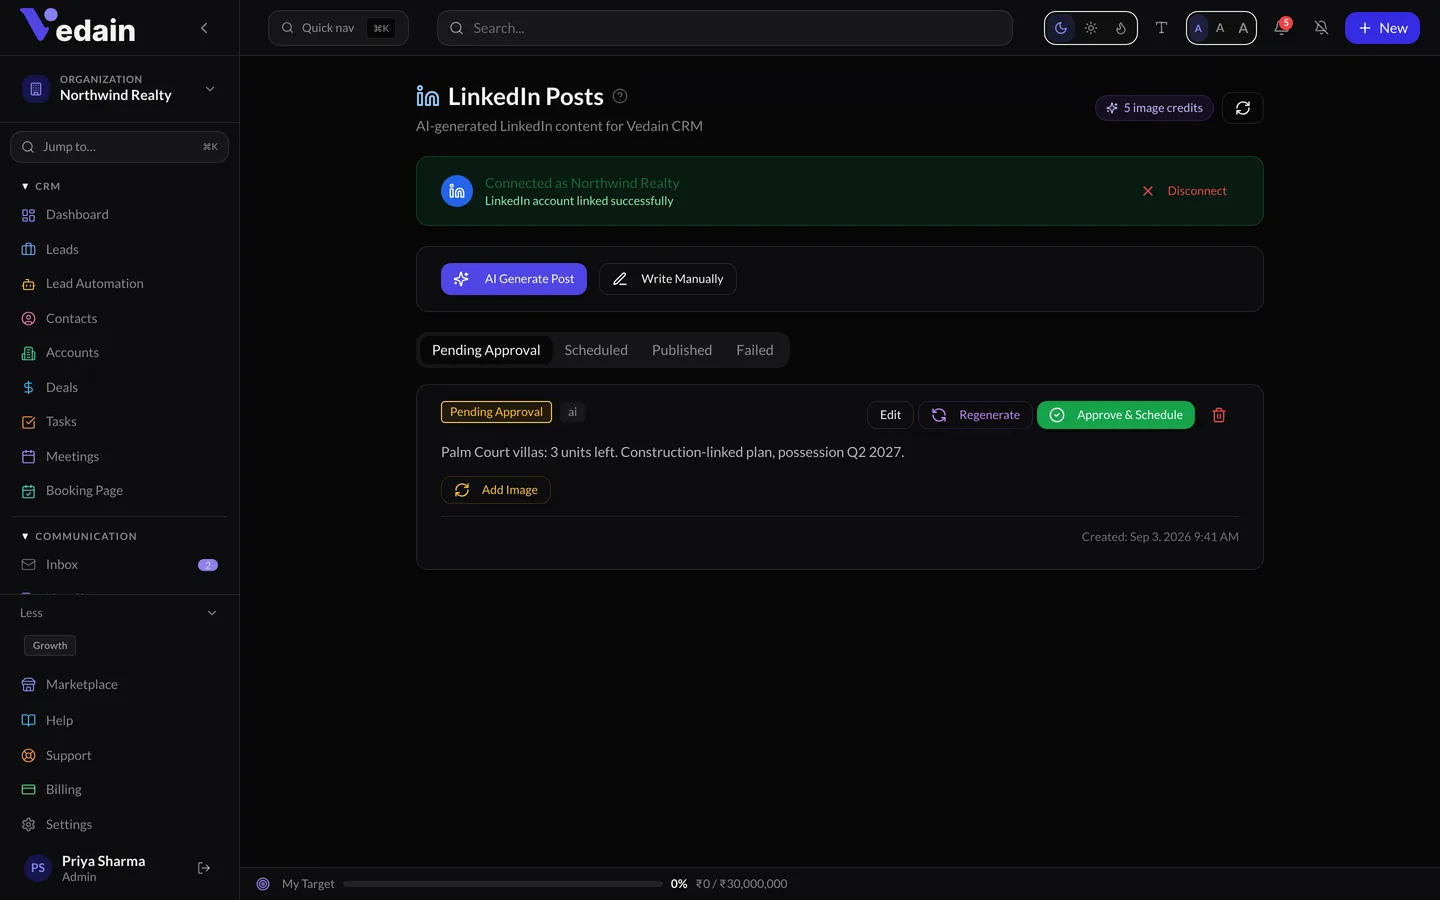The width and height of the screenshot is (1440, 900).
Task: Open Contacts from the sidebar icon
Action: [x=28, y=319]
